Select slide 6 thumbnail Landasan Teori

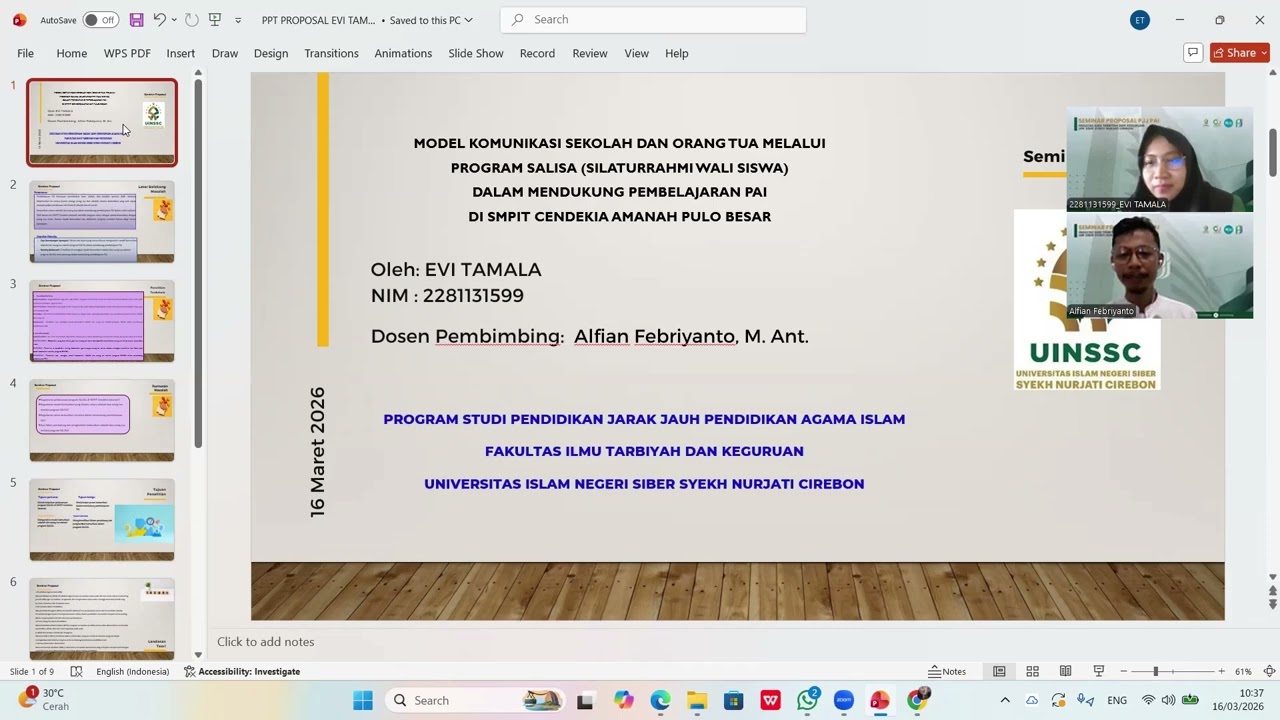102,618
